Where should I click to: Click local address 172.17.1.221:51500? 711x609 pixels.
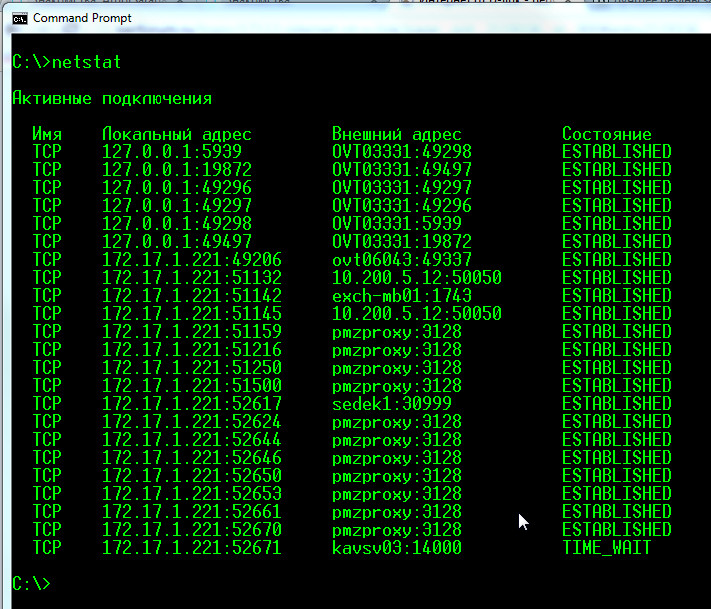click(x=192, y=386)
